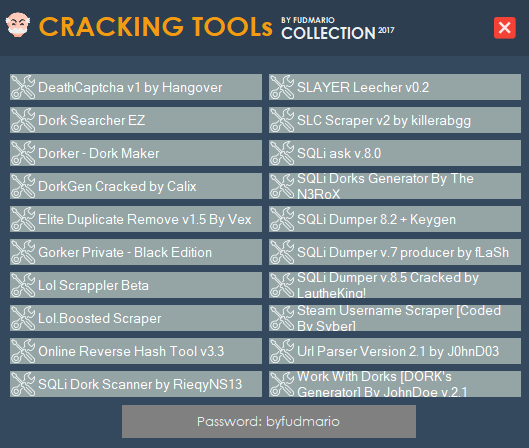529x448 pixels.
Task: Click the wrench icon beside Lol Scrappler Beta
Action: coord(23,285)
